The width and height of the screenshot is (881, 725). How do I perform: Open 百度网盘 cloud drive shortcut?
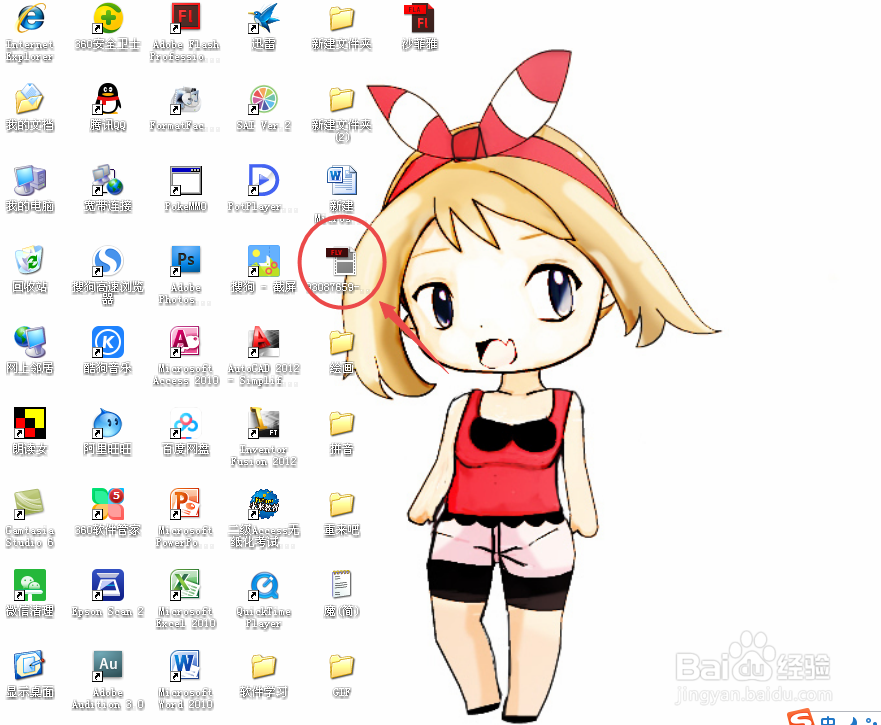click(x=186, y=423)
